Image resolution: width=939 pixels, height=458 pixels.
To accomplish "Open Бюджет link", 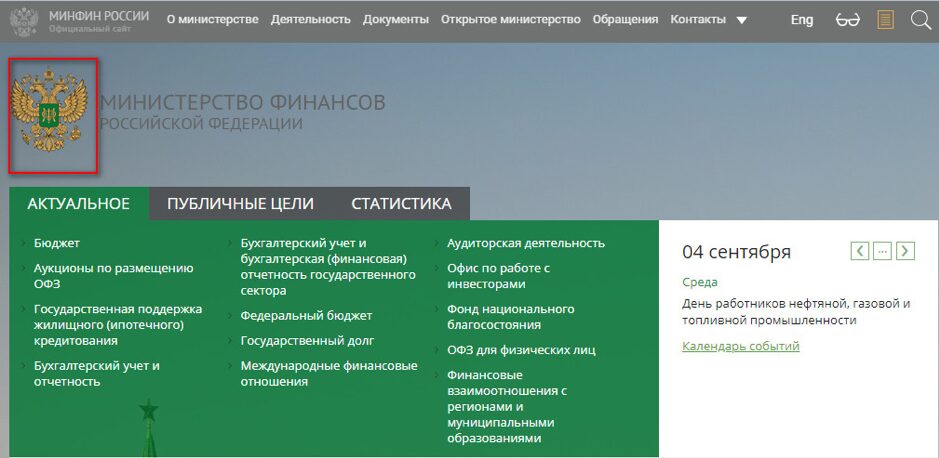I will (57, 243).
